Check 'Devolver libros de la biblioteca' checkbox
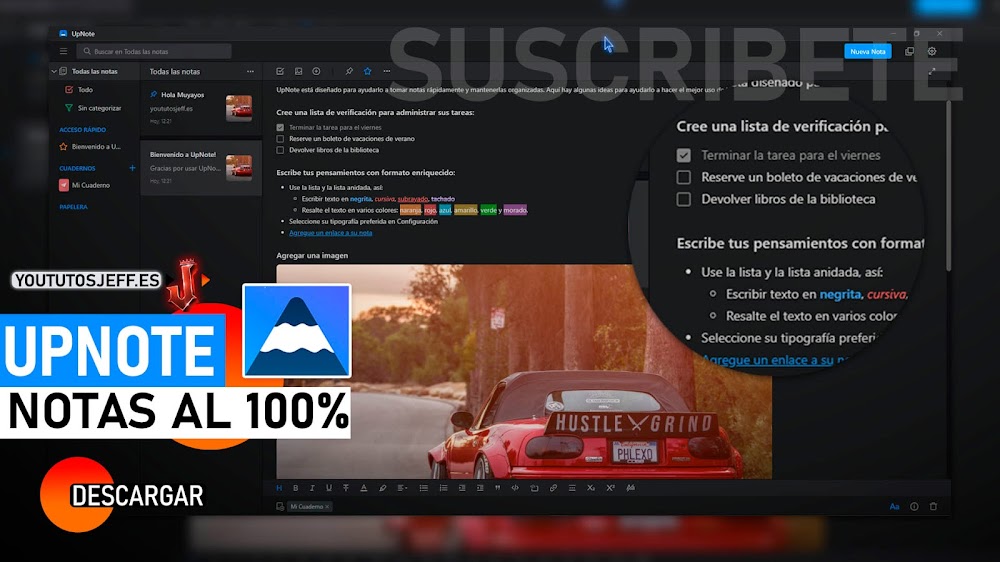This screenshot has width=1000, height=562. click(x=280, y=150)
